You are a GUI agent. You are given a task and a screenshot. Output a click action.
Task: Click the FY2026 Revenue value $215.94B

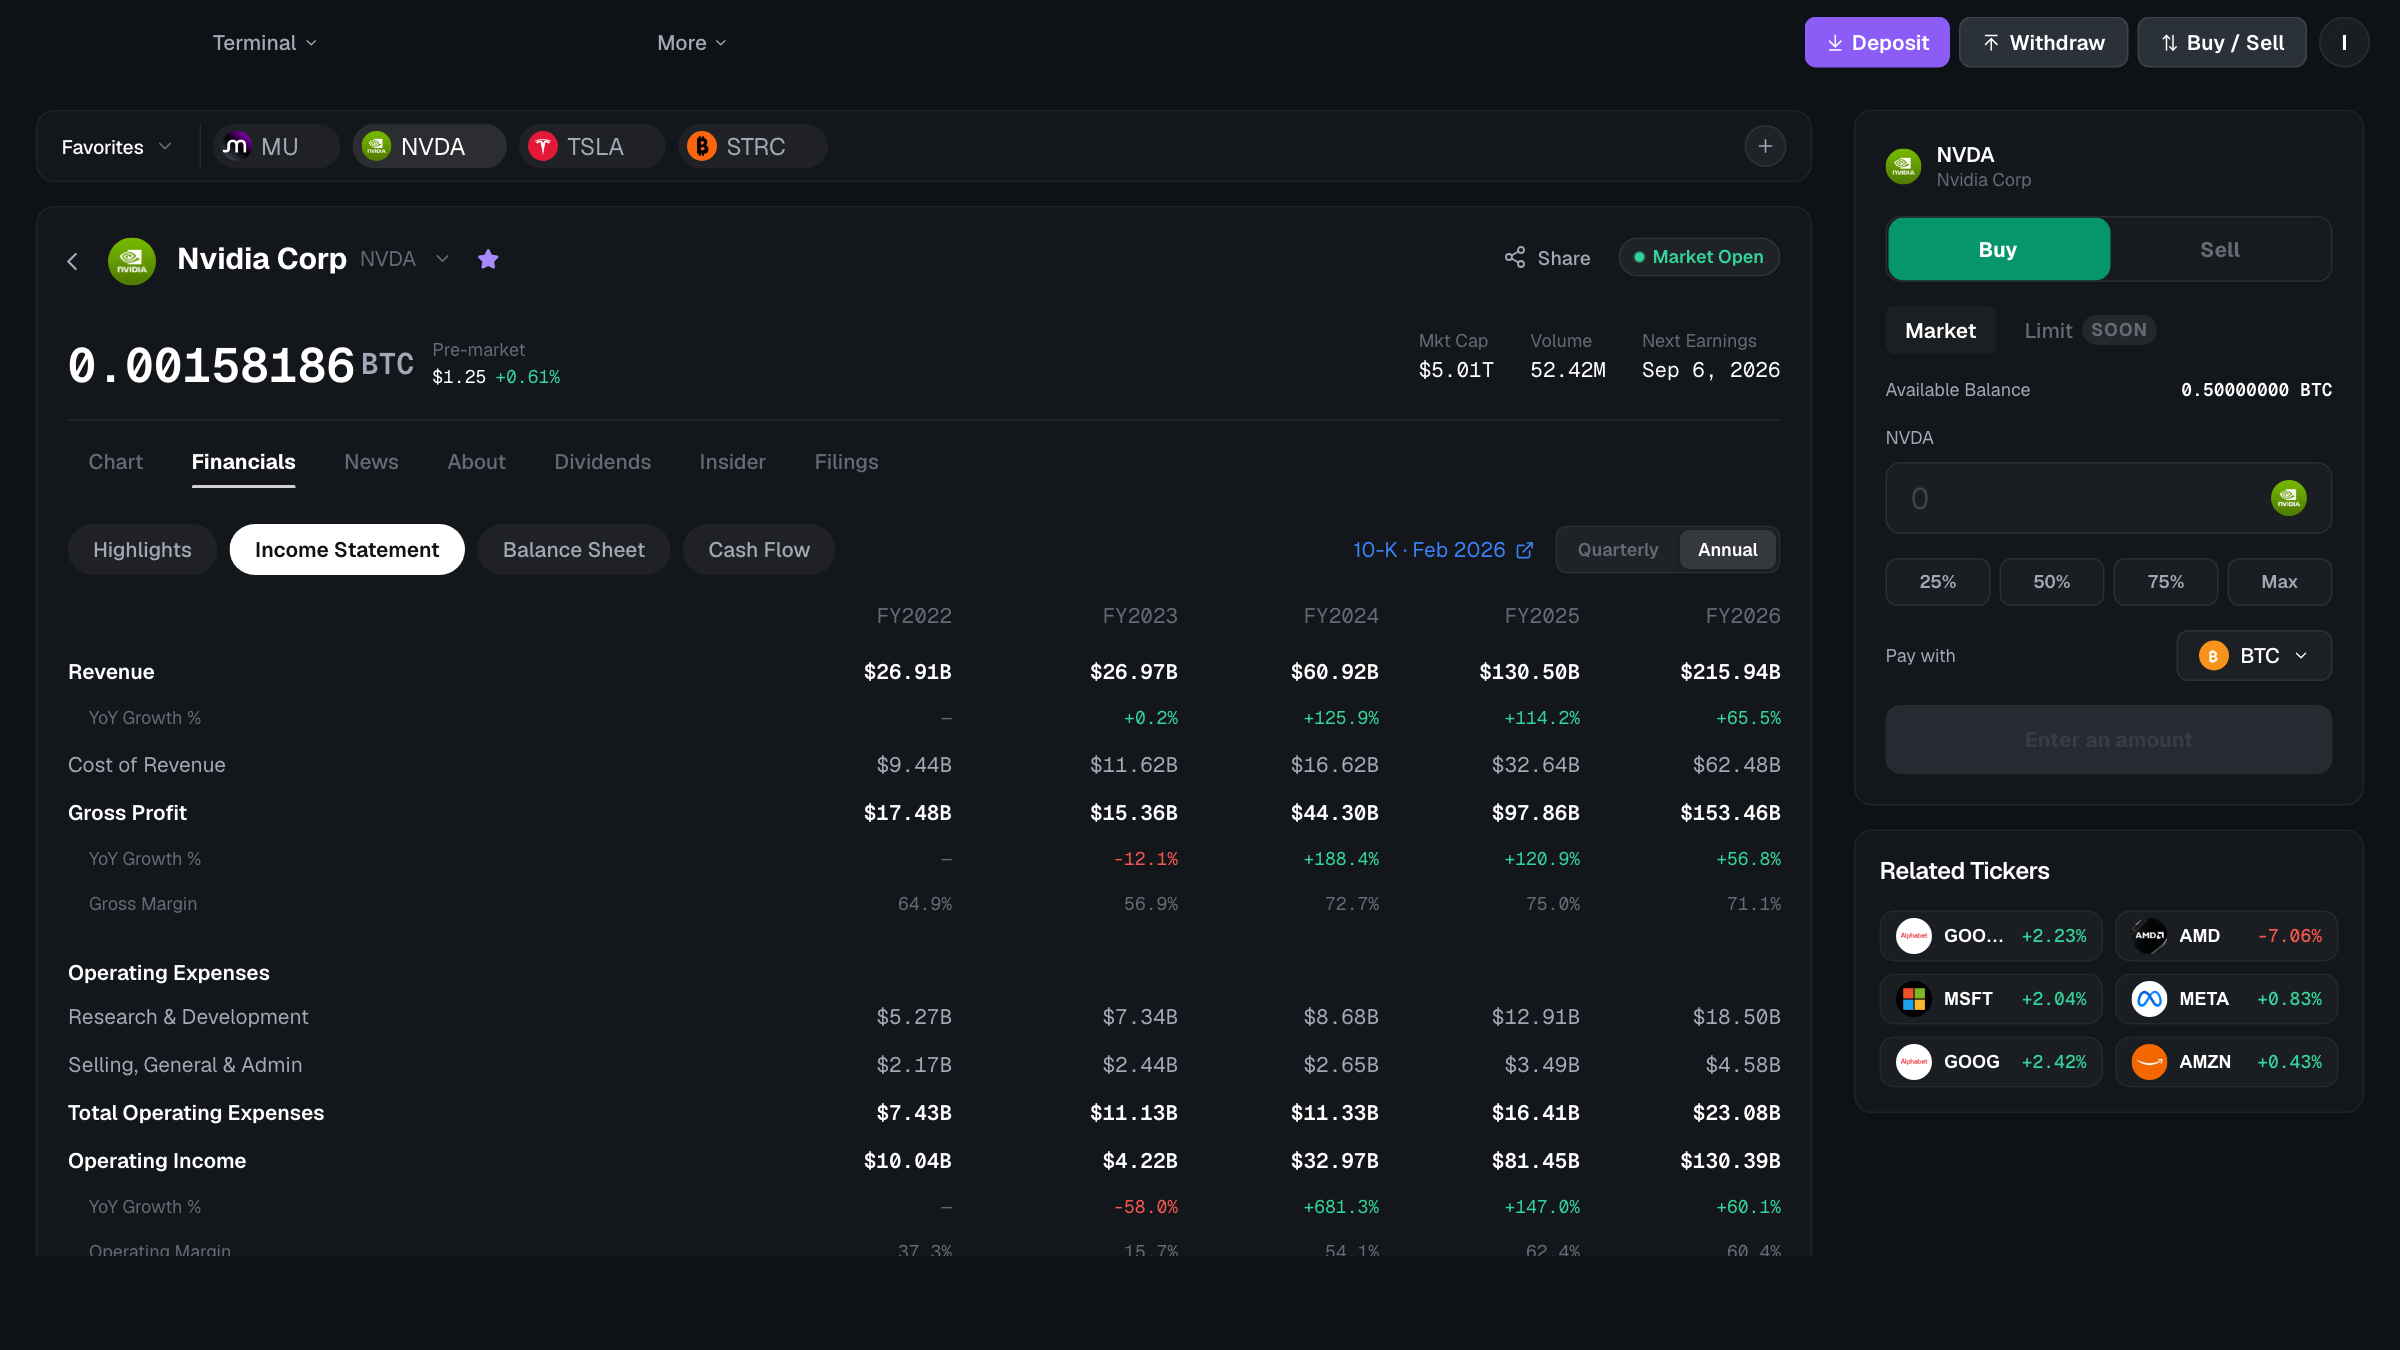(x=1730, y=672)
